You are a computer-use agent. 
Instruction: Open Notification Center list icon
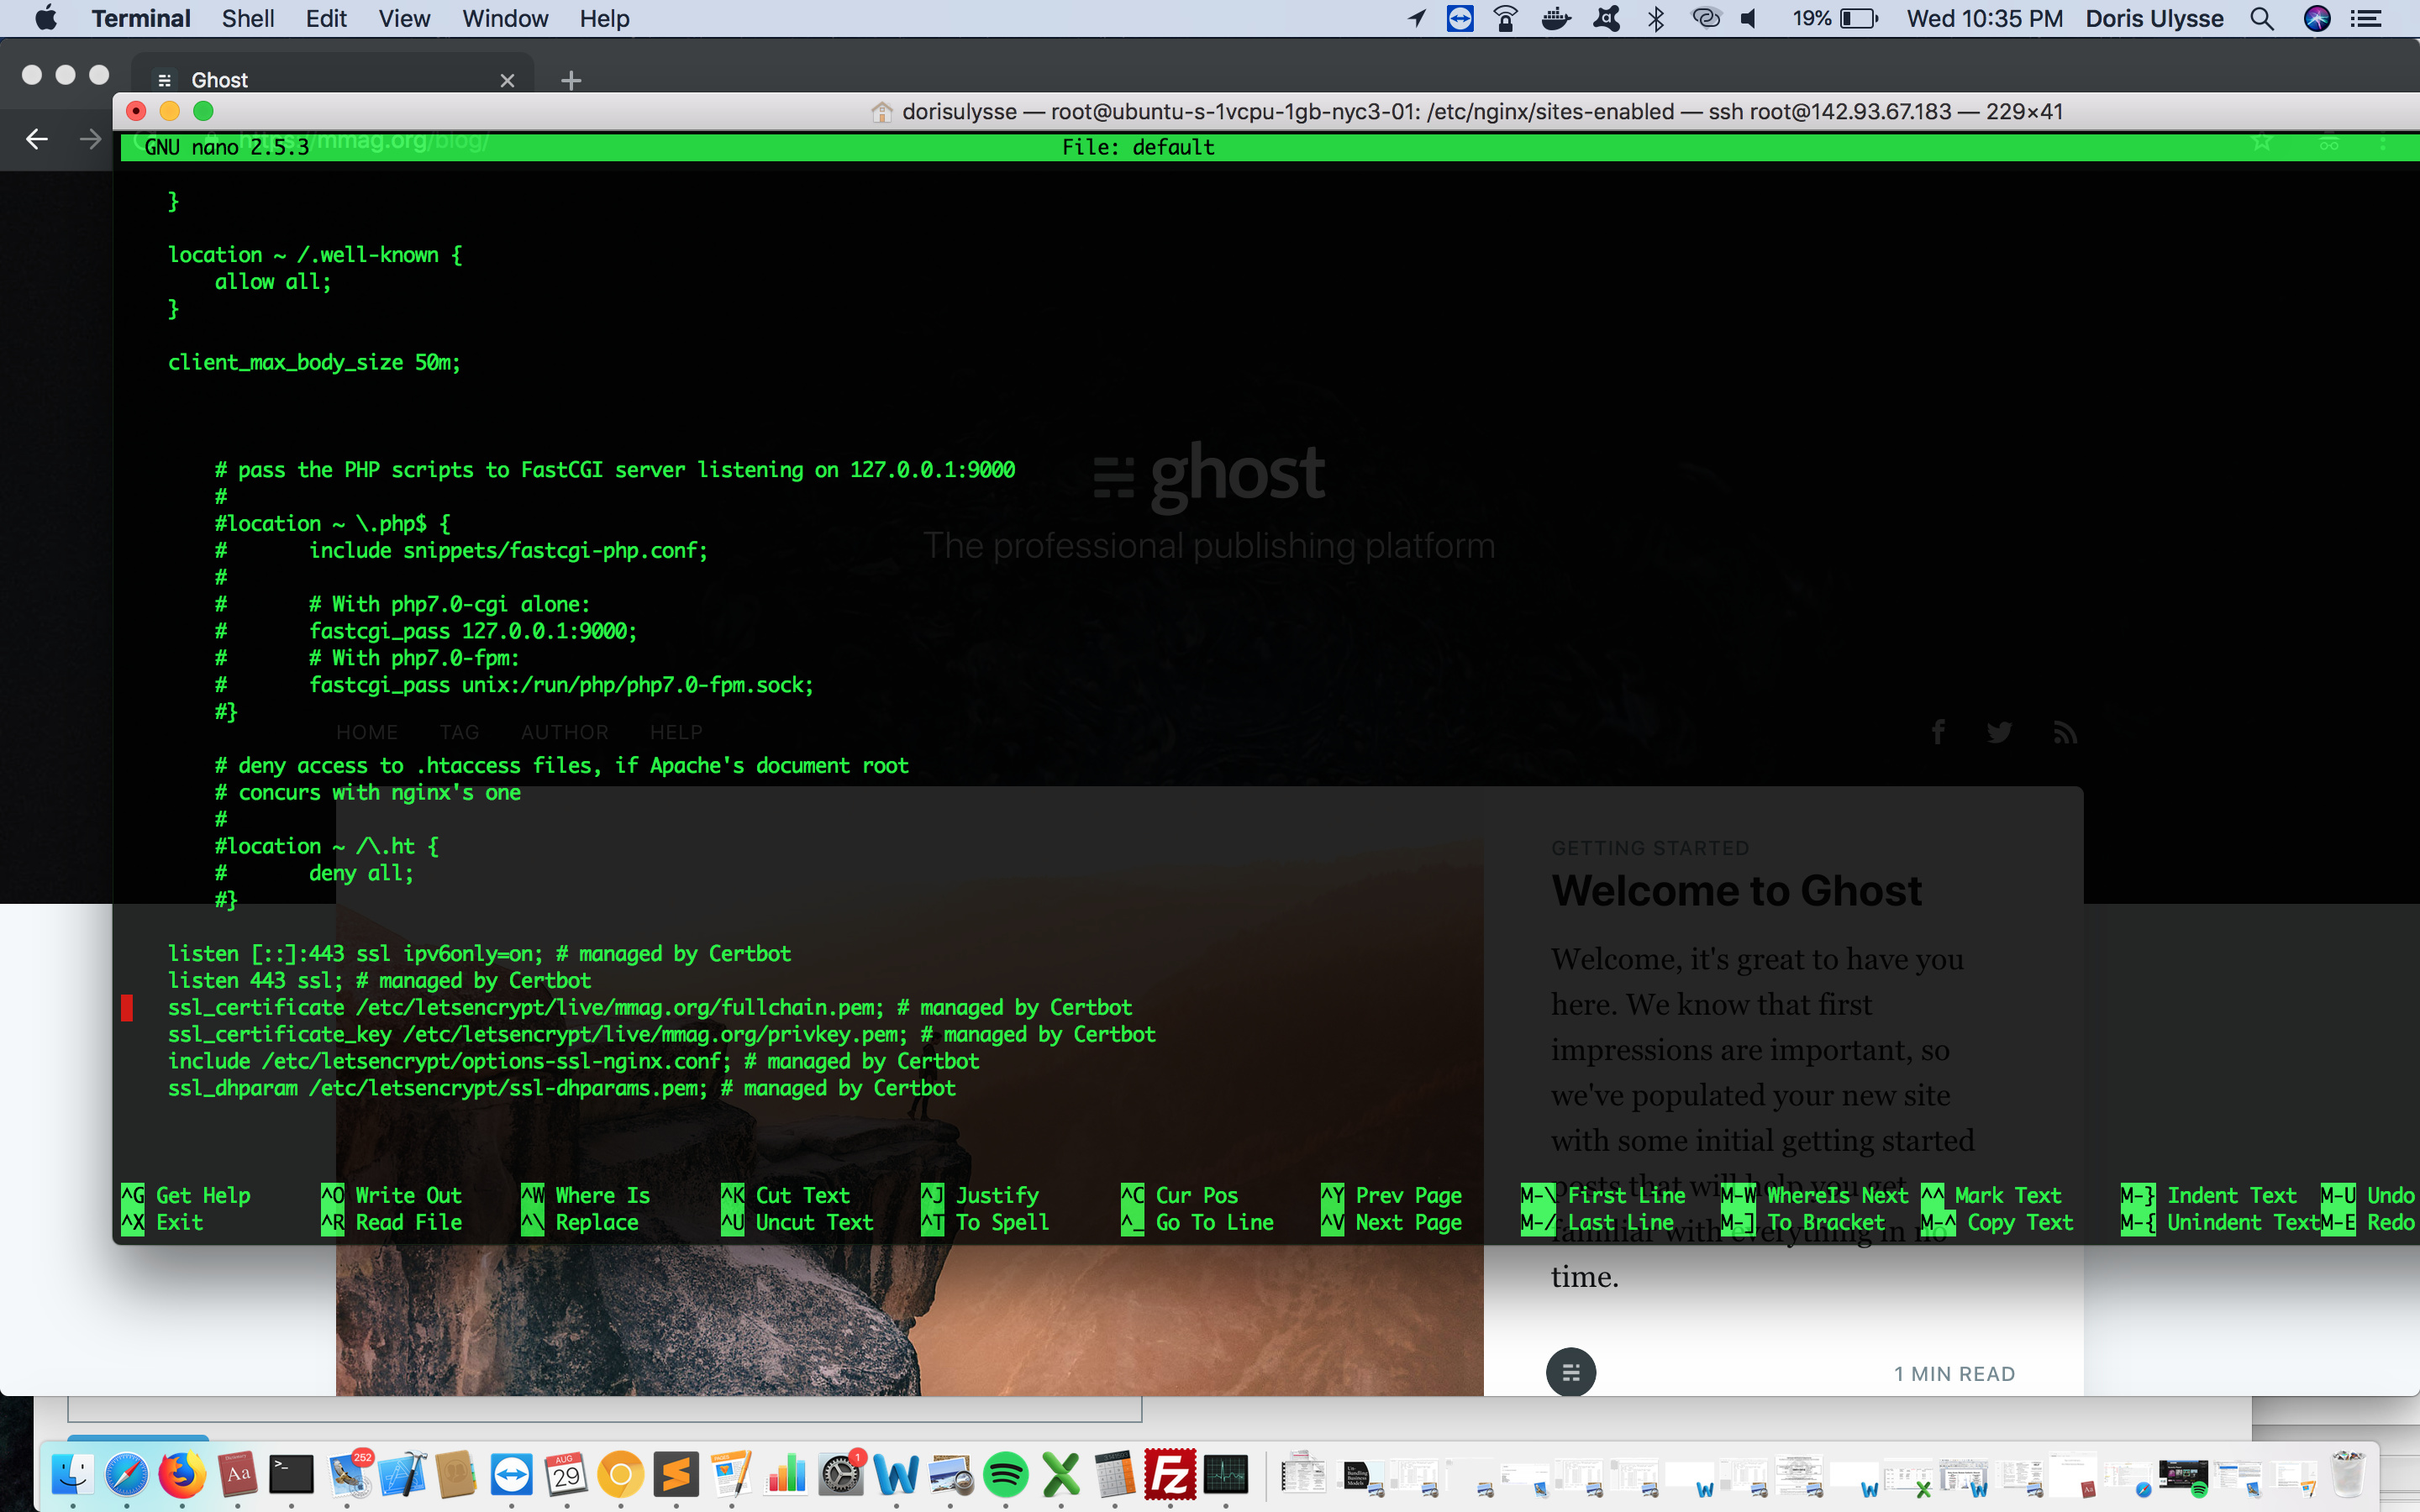(x=2365, y=18)
